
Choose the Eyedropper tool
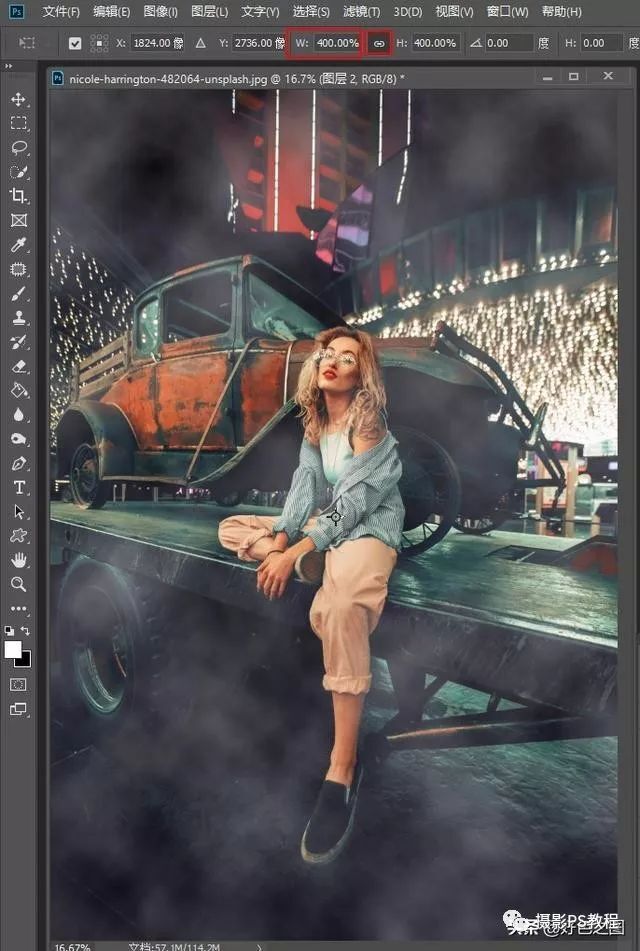pos(19,245)
